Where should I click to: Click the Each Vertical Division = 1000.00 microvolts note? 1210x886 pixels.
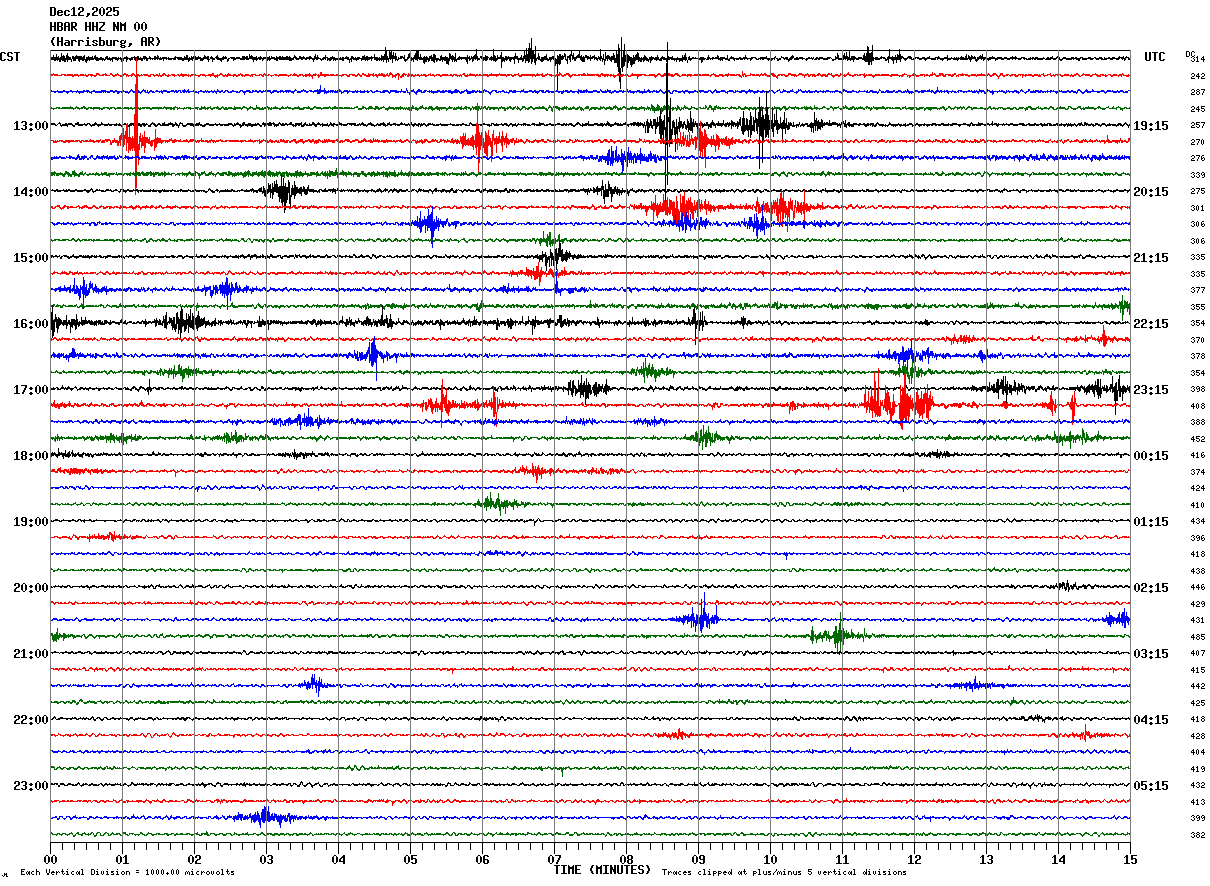click(x=127, y=872)
